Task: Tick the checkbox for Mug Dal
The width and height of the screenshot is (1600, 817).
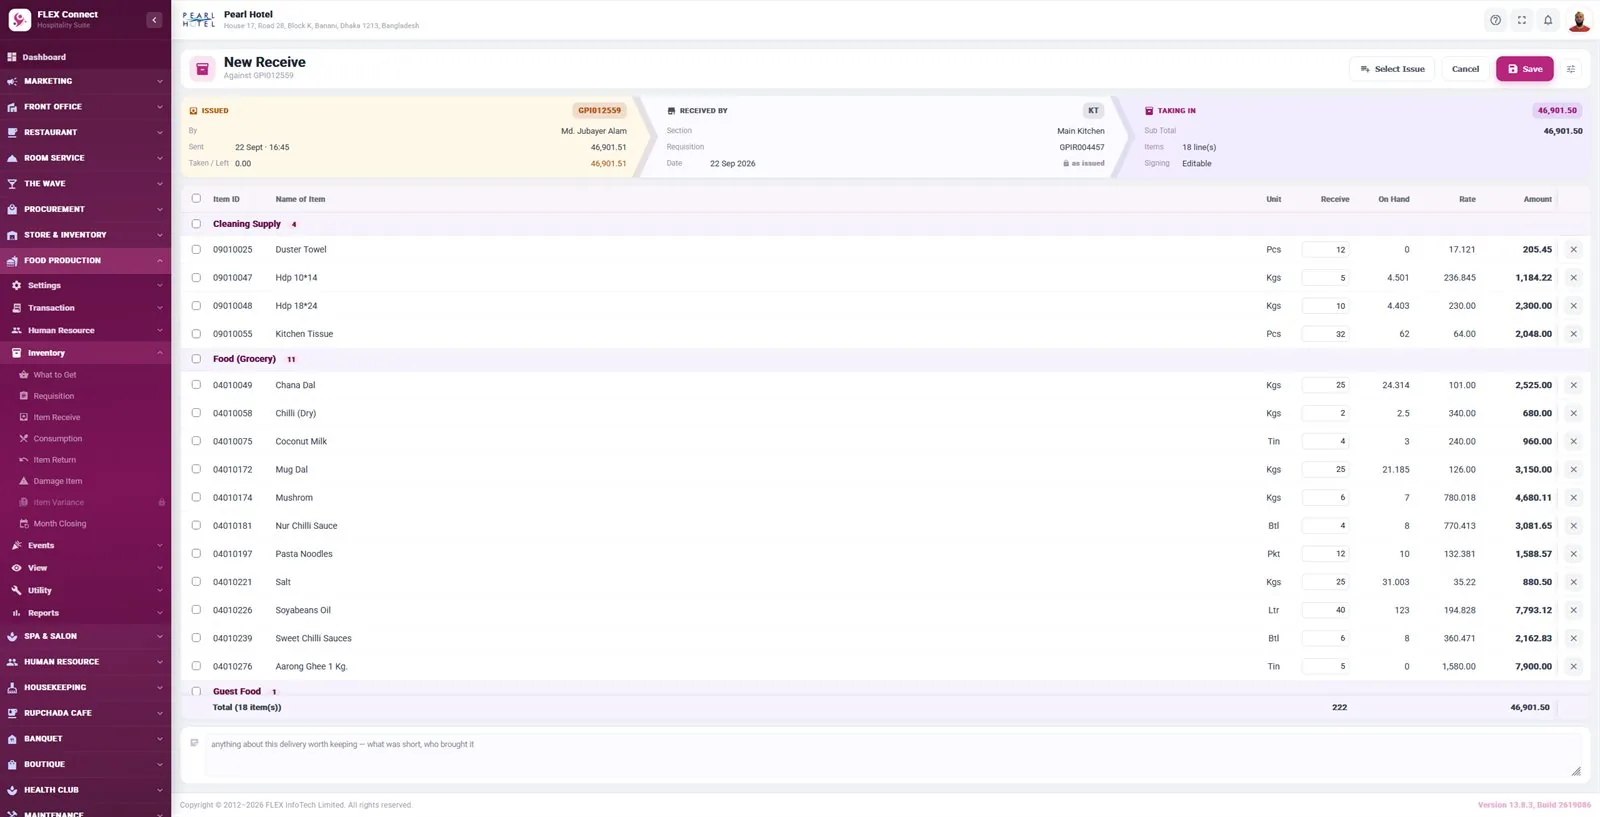Action: 196,469
